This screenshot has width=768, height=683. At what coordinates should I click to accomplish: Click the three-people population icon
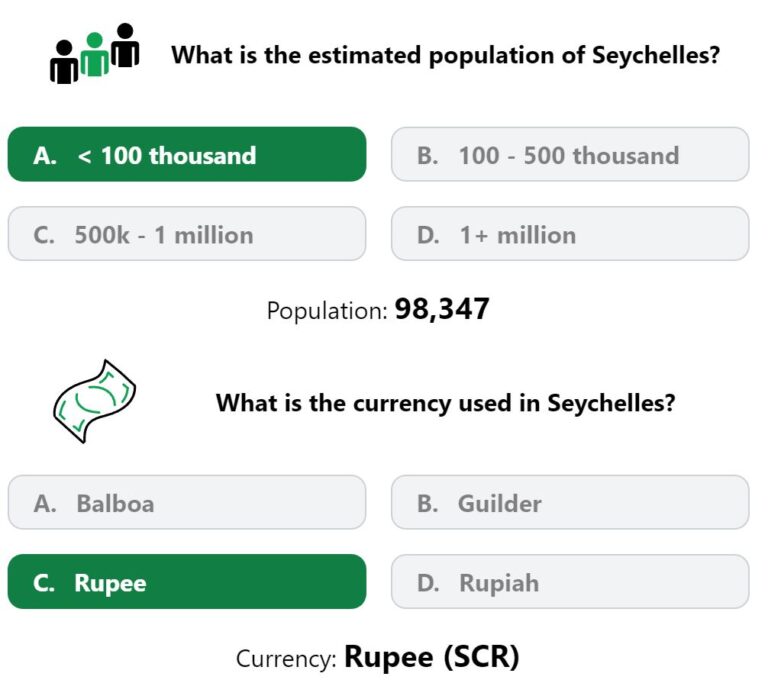point(95,53)
